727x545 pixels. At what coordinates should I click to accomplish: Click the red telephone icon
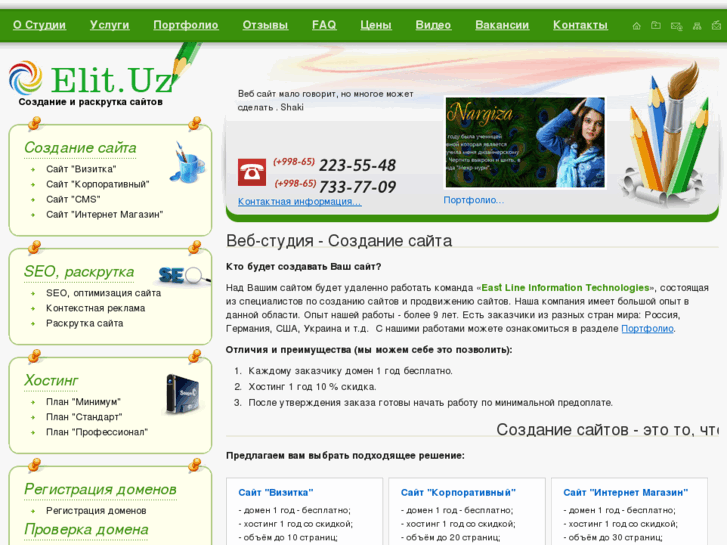(252, 172)
